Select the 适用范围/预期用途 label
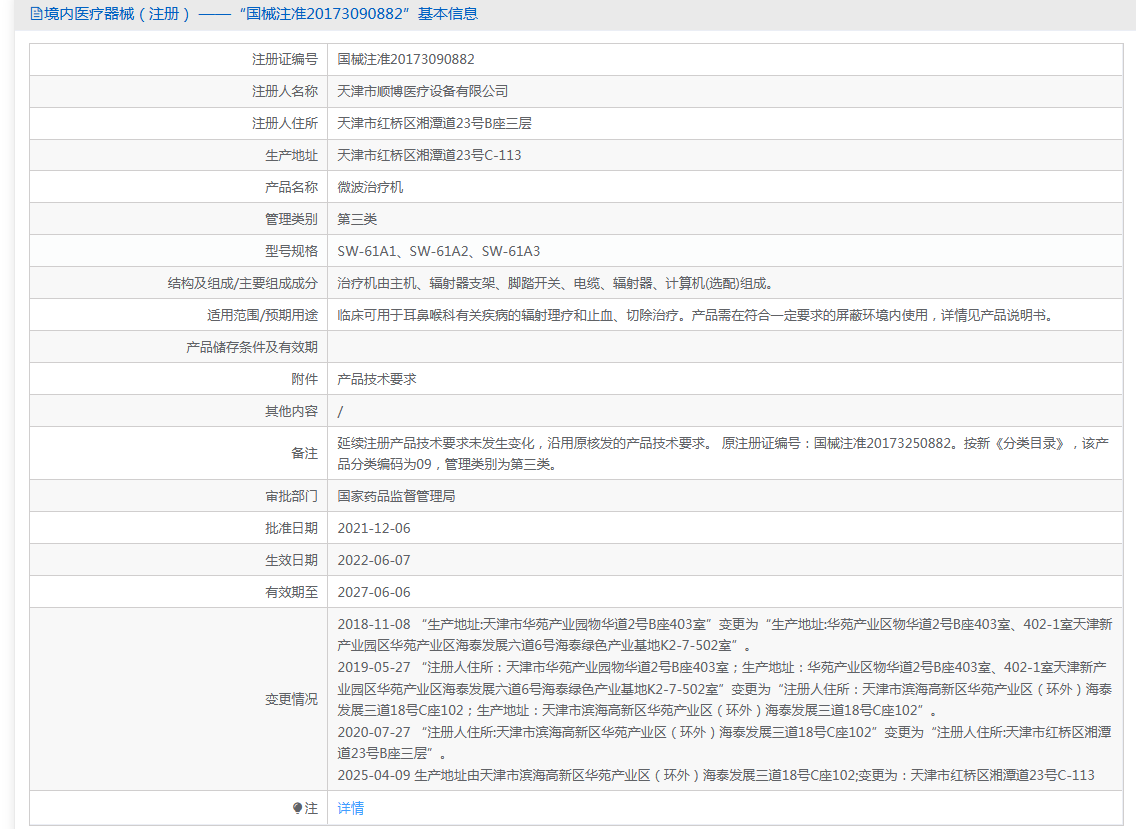This screenshot has height=829, width=1136. (x=262, y=315)
